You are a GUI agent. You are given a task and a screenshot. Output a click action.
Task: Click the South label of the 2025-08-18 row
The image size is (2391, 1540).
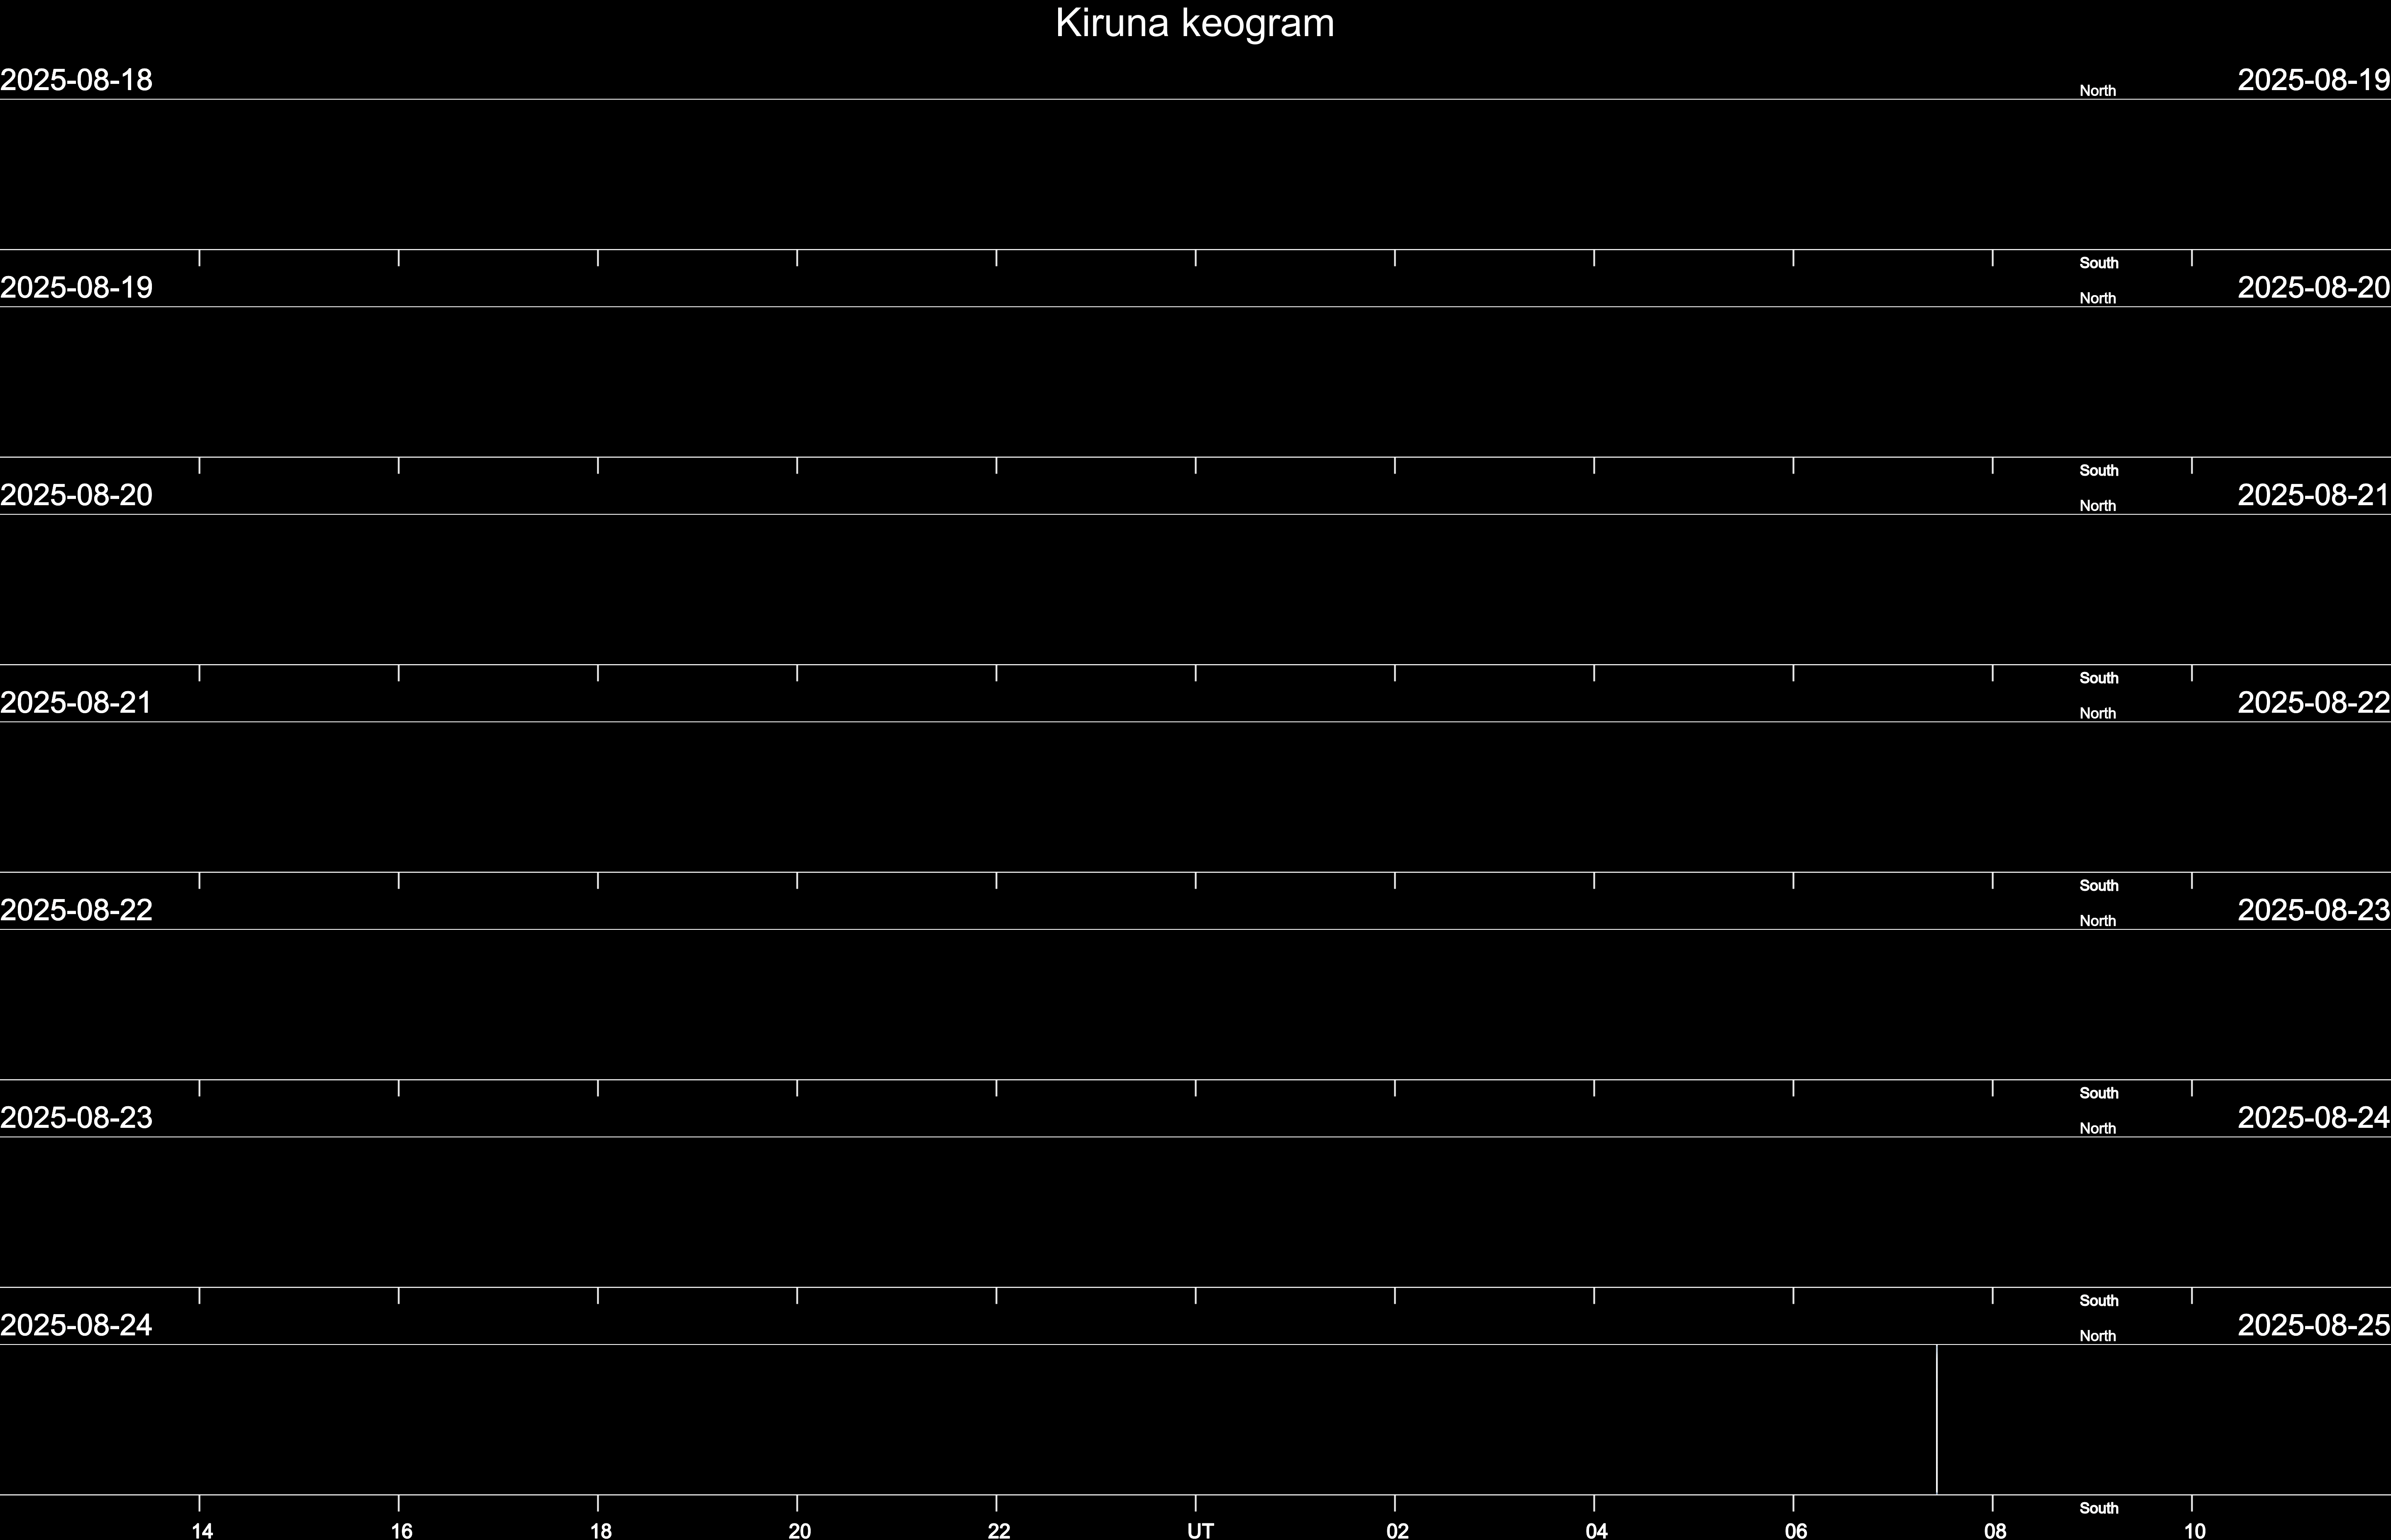2099,263
